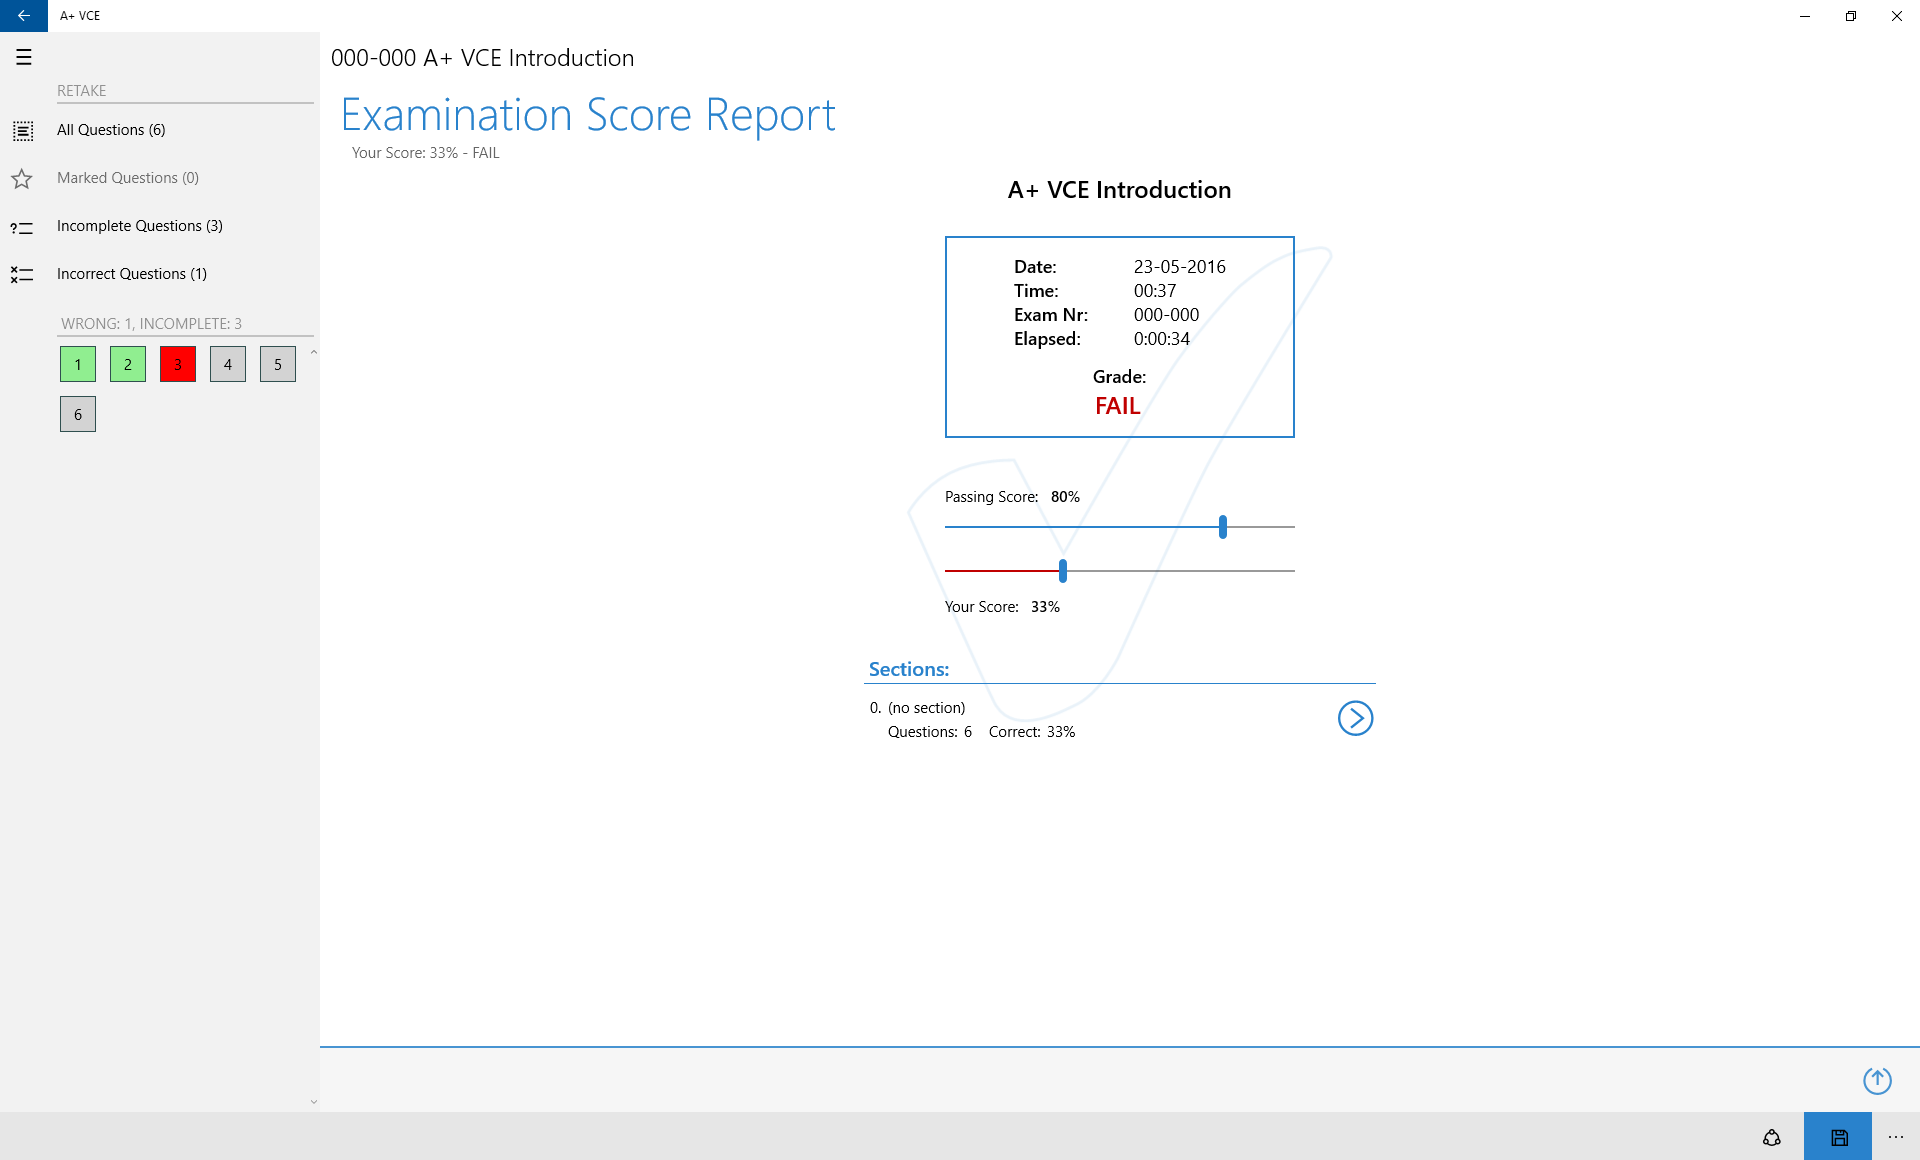Select the Incomplete Questions icon
1920x1160 pixels.
click(21, 228)
